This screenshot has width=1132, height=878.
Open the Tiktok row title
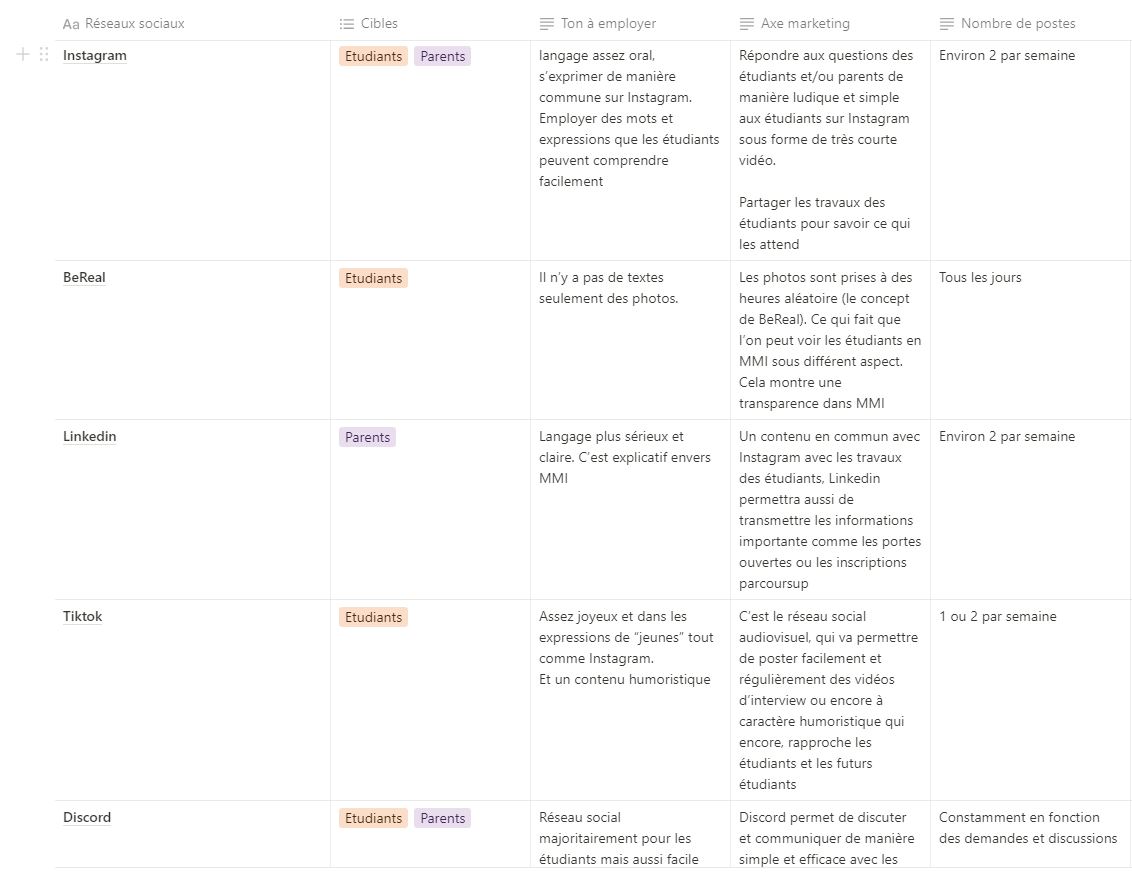pyautogui.click(x=82, y=617)
